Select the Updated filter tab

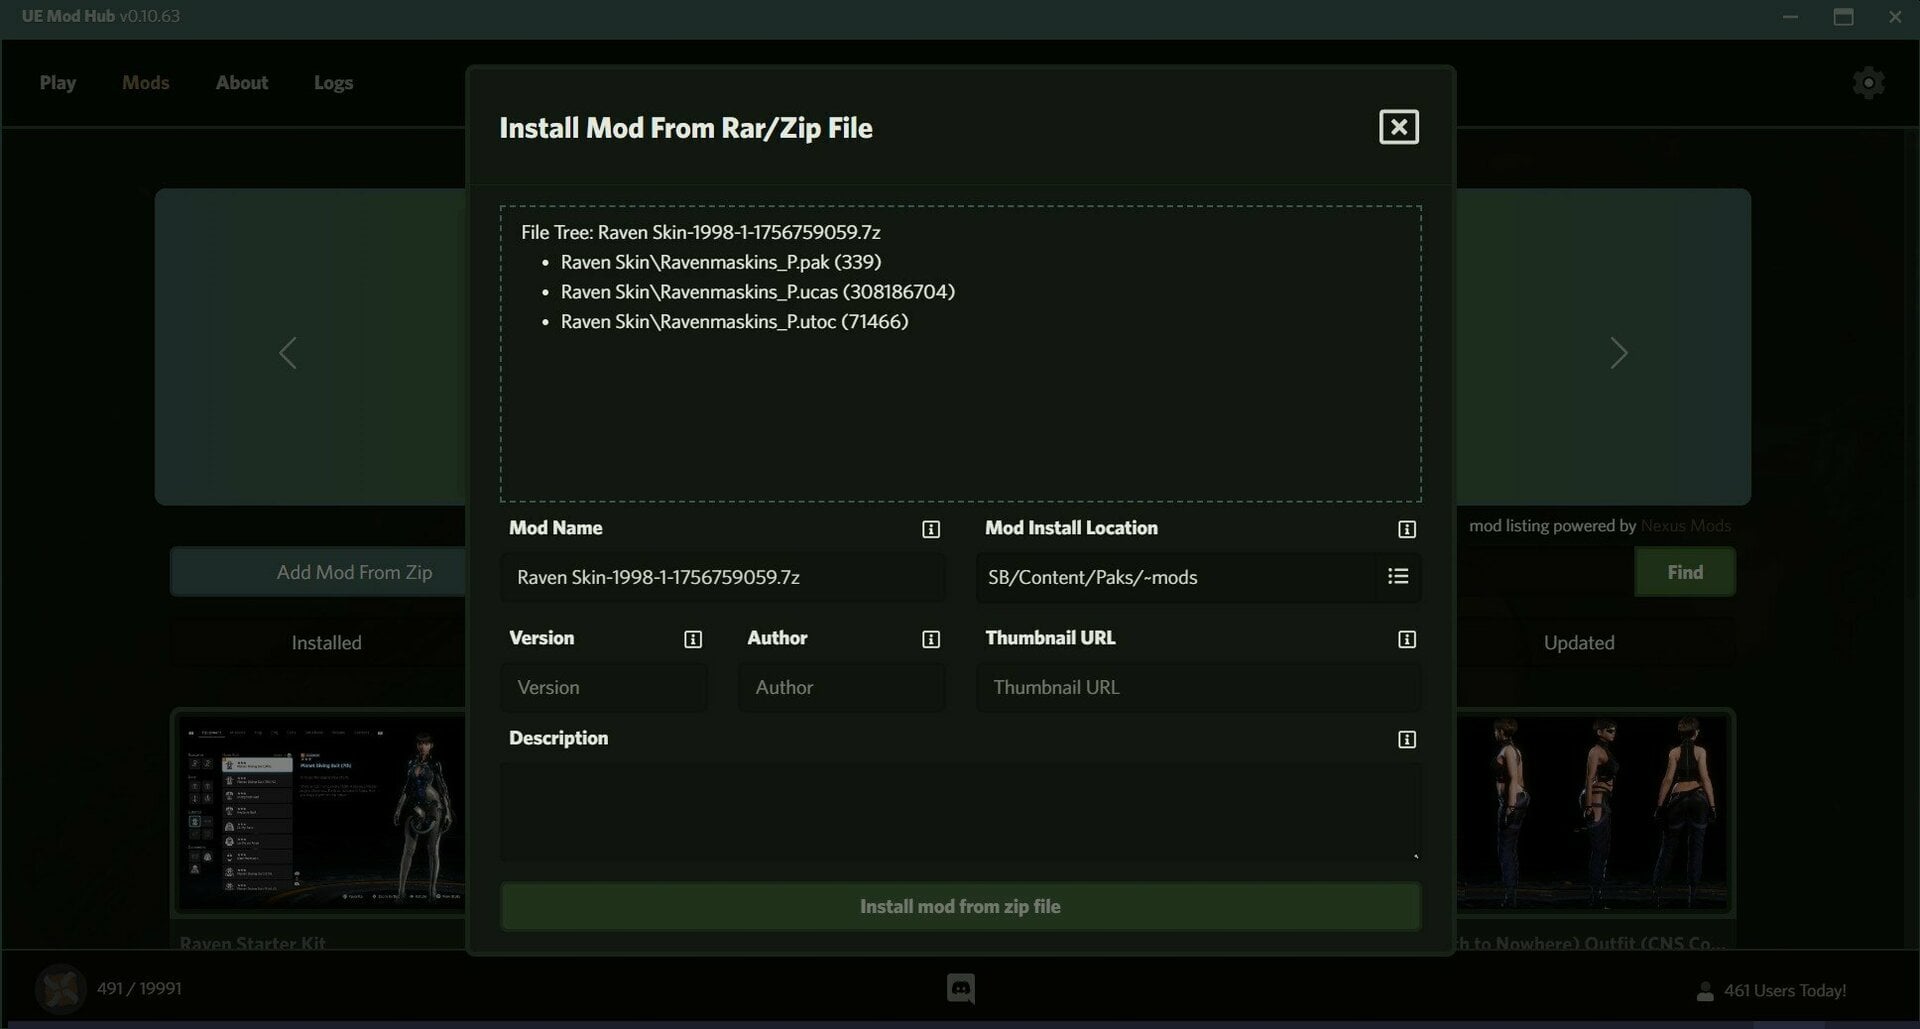tap(1579, 643)
